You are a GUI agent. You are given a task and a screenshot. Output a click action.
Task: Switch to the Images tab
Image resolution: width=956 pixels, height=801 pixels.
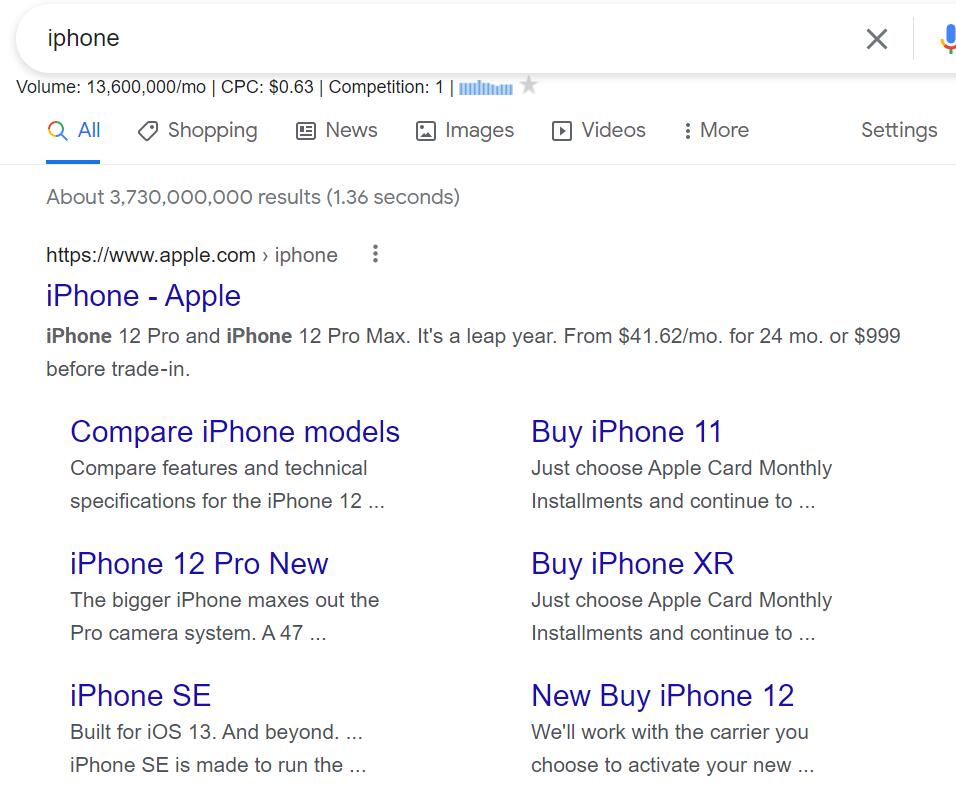(465, 130)
